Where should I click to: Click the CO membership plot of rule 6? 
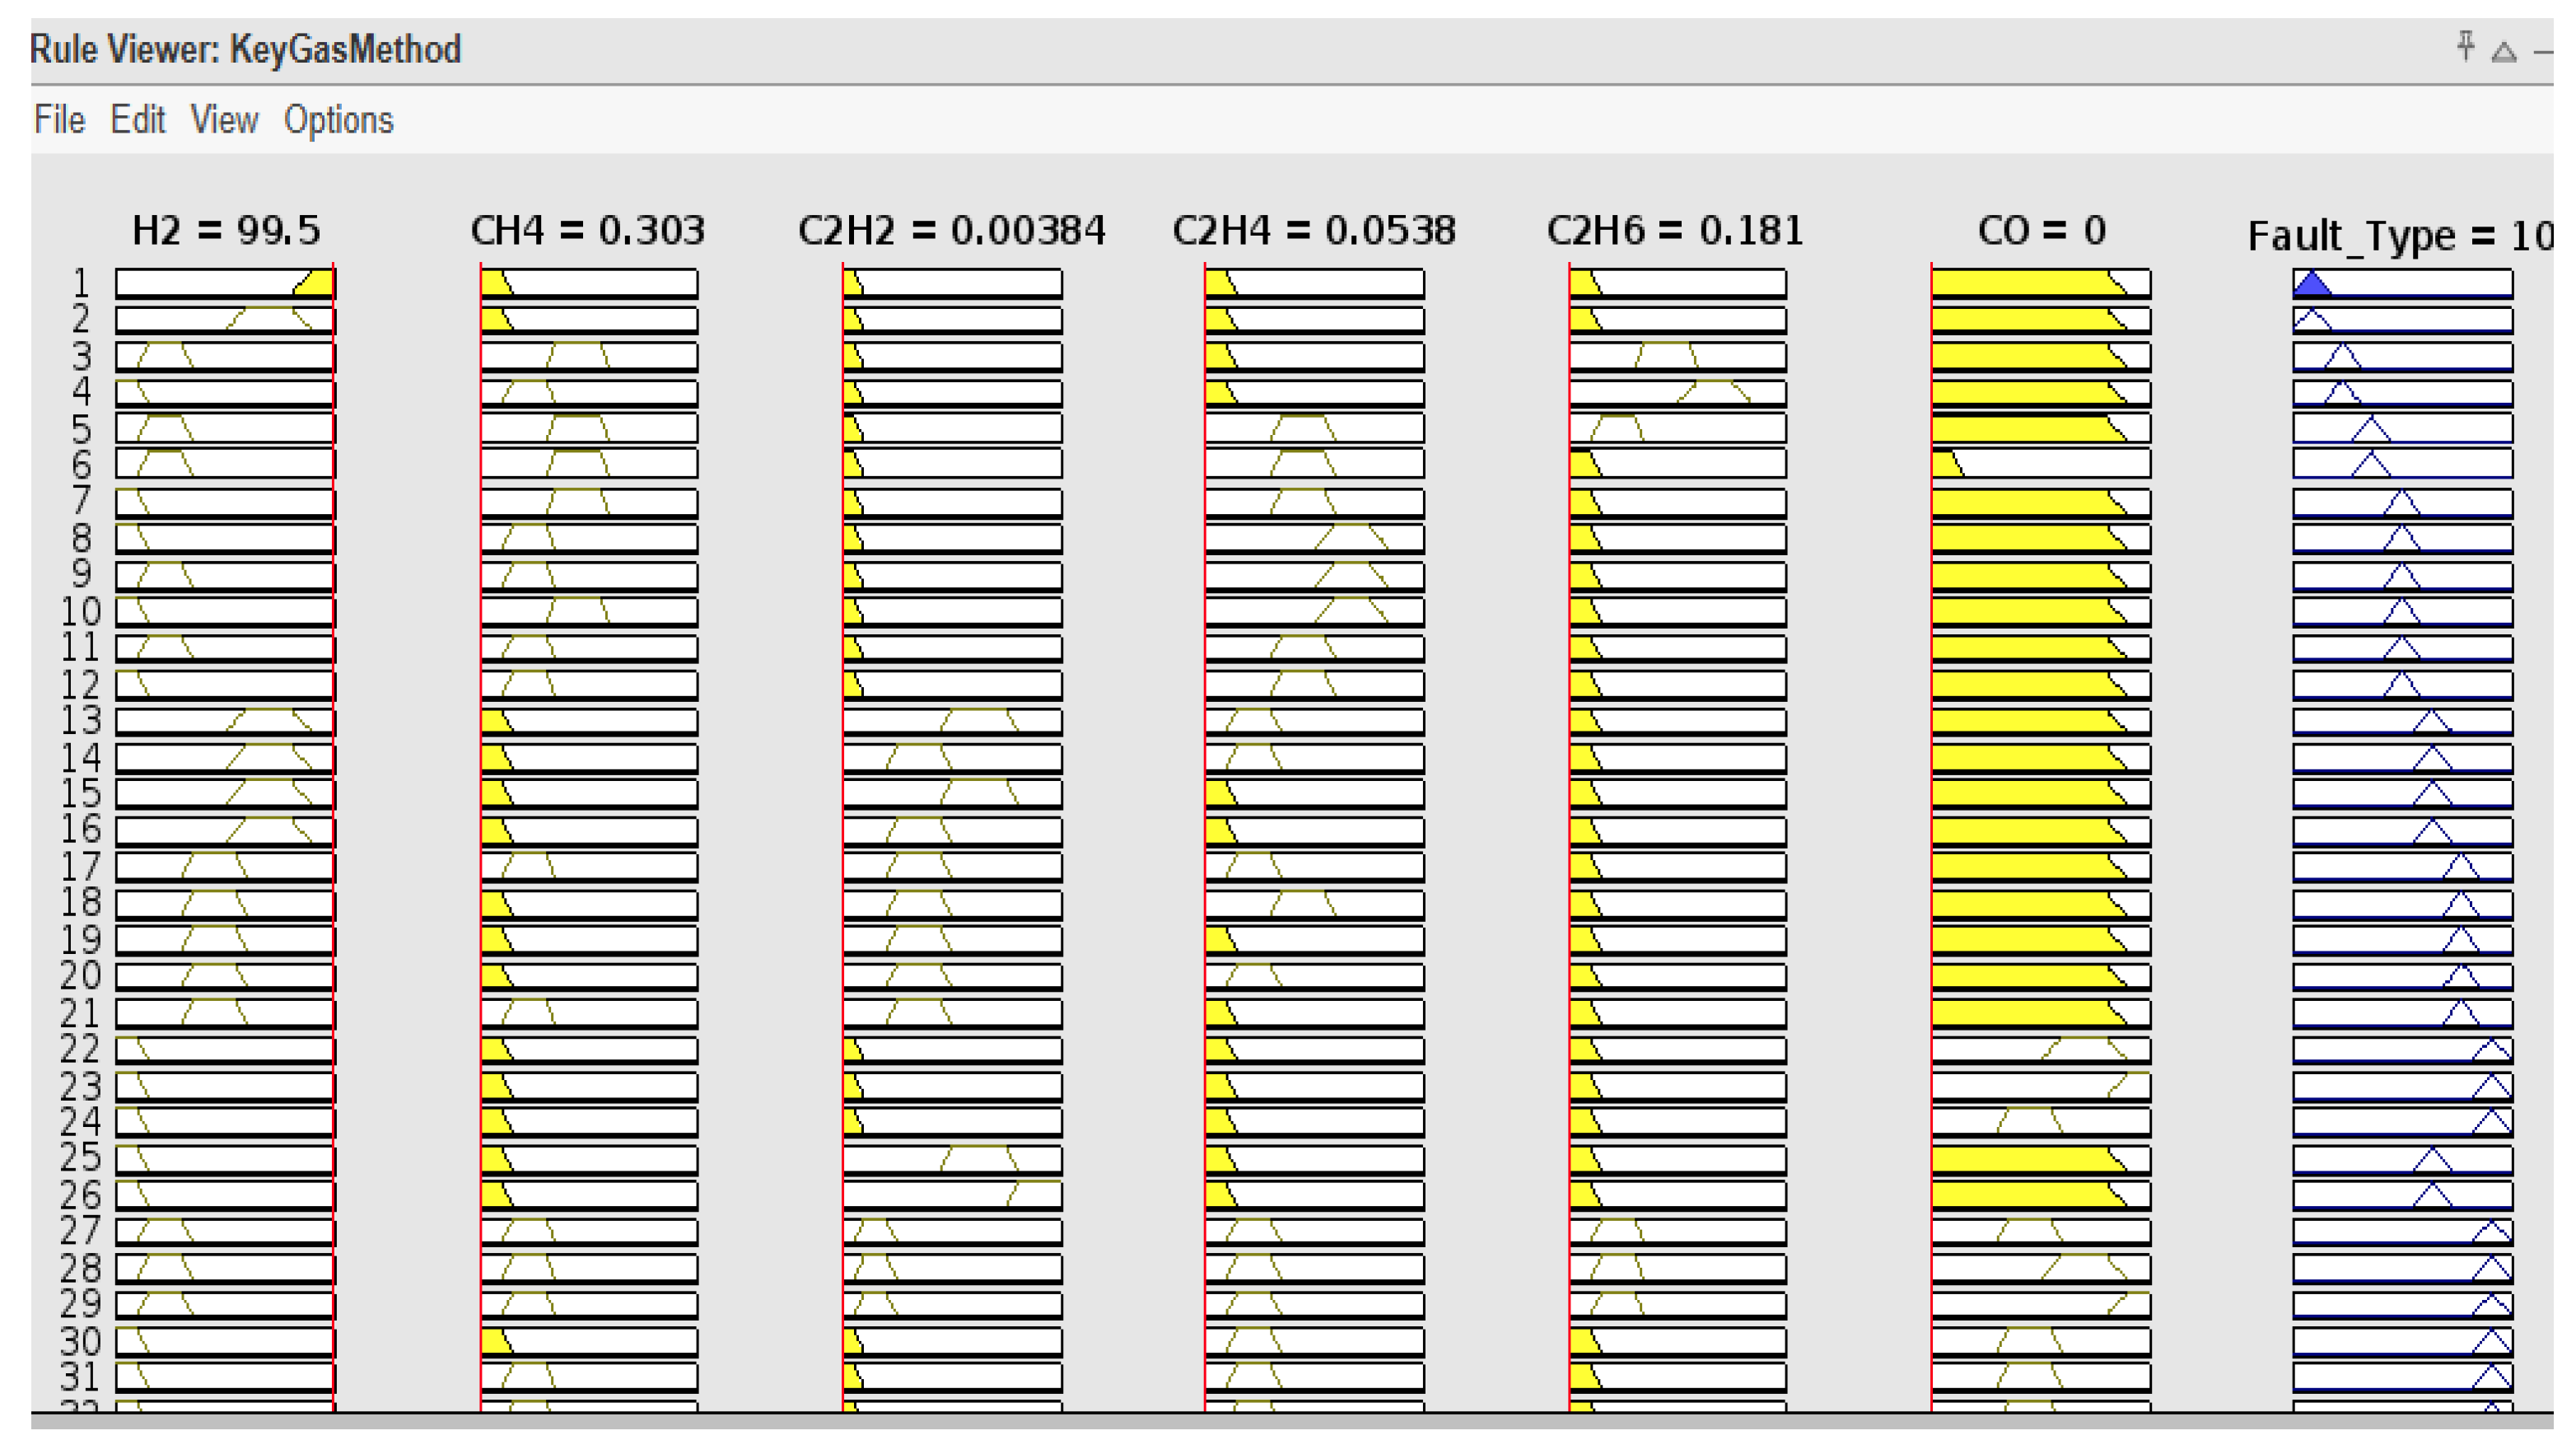[2040, 464]
